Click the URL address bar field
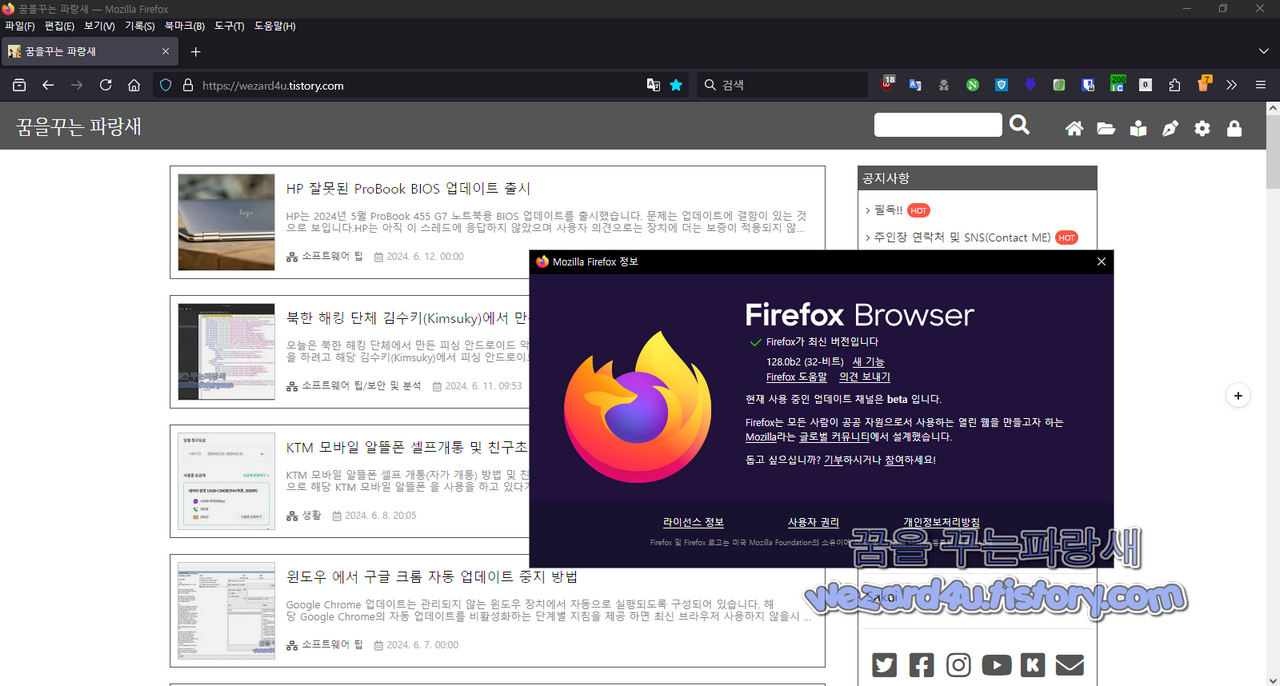Screen dimensions: 1280x686 [x=420, y=85]
